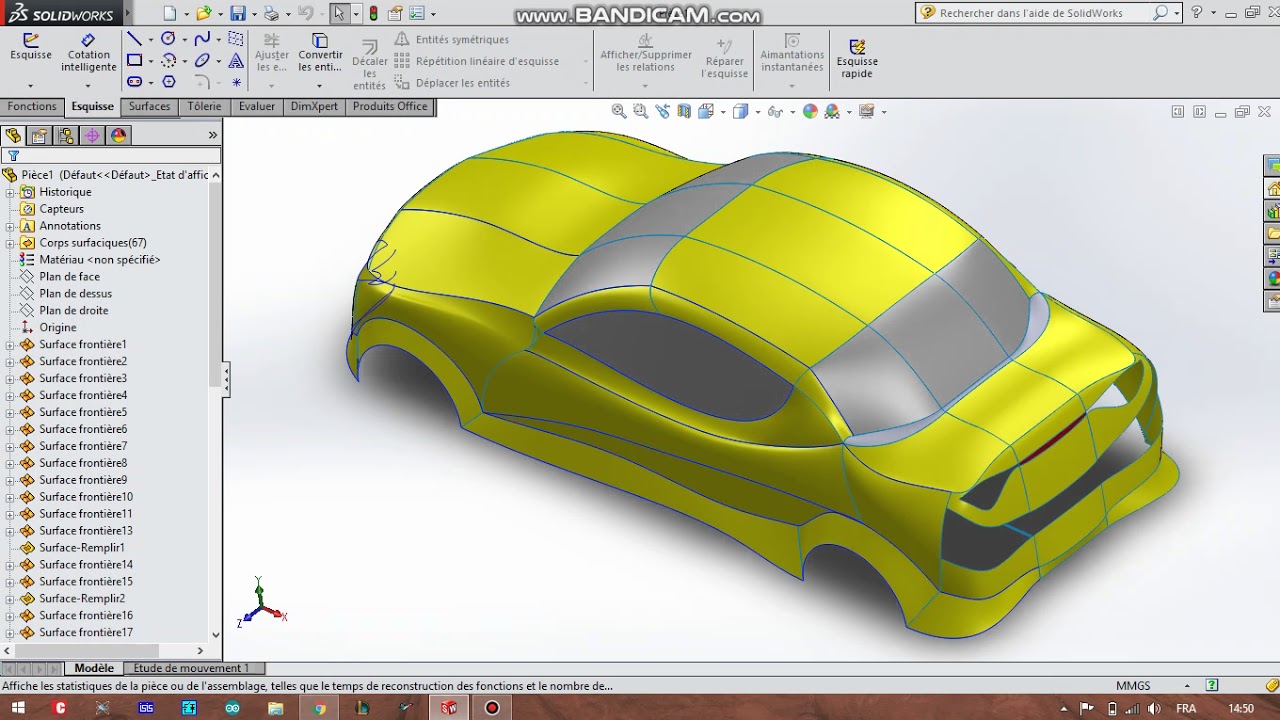Expand the Historique tree node
Viewport: 1280px width, 720px height.
pos(10,192)
